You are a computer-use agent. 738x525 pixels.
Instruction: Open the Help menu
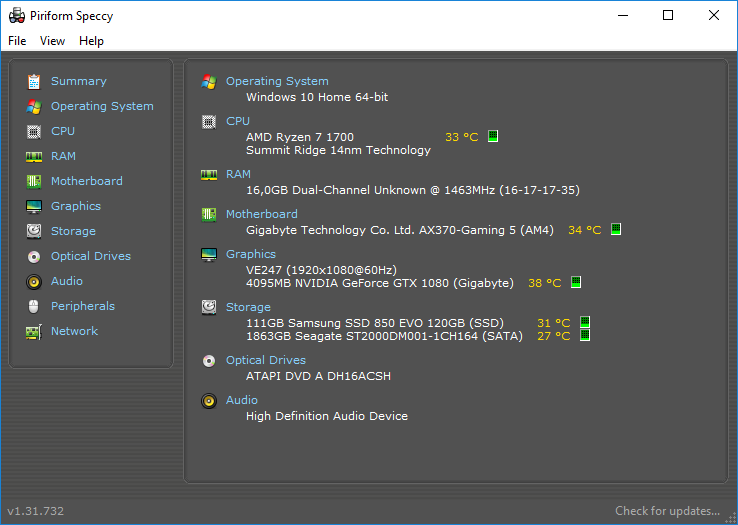pos(91,41)
